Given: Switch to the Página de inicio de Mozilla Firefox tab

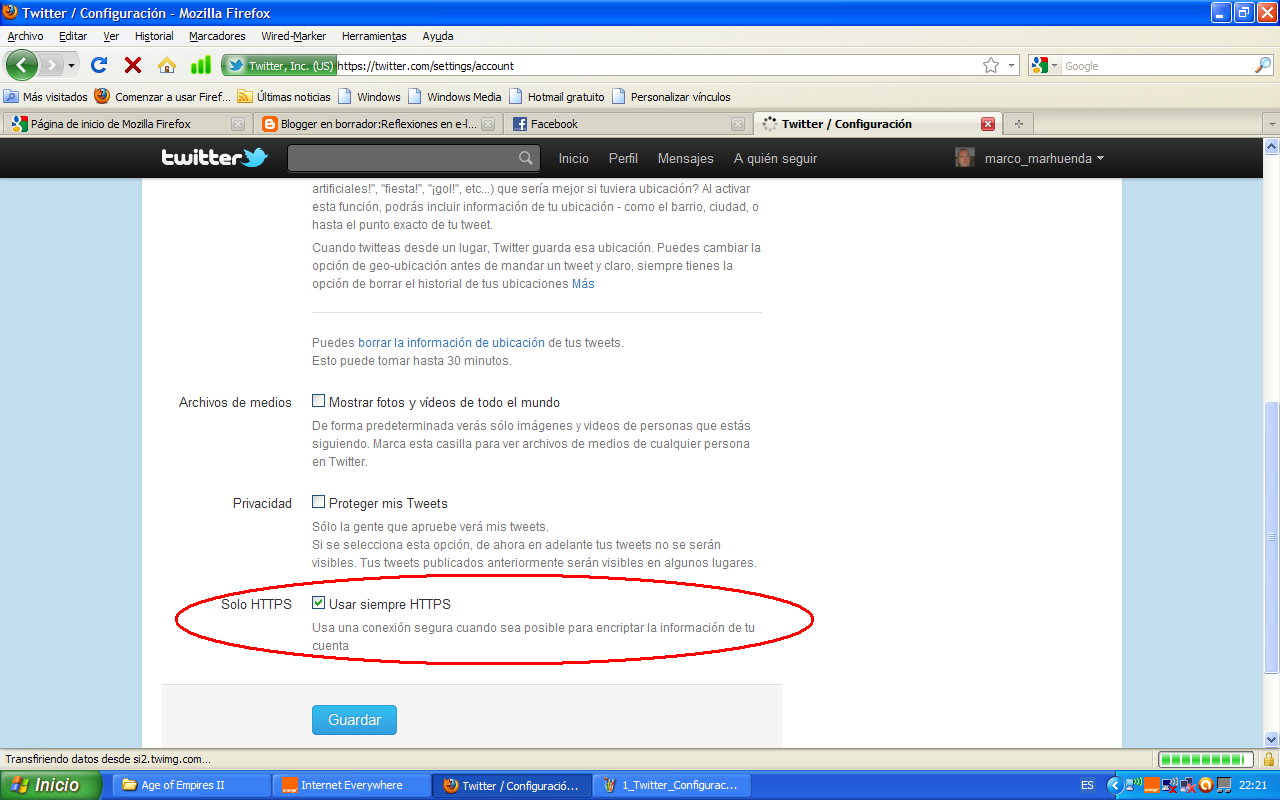Looking at the screenshot, I should pyautogui.click(x=126, y=124).
